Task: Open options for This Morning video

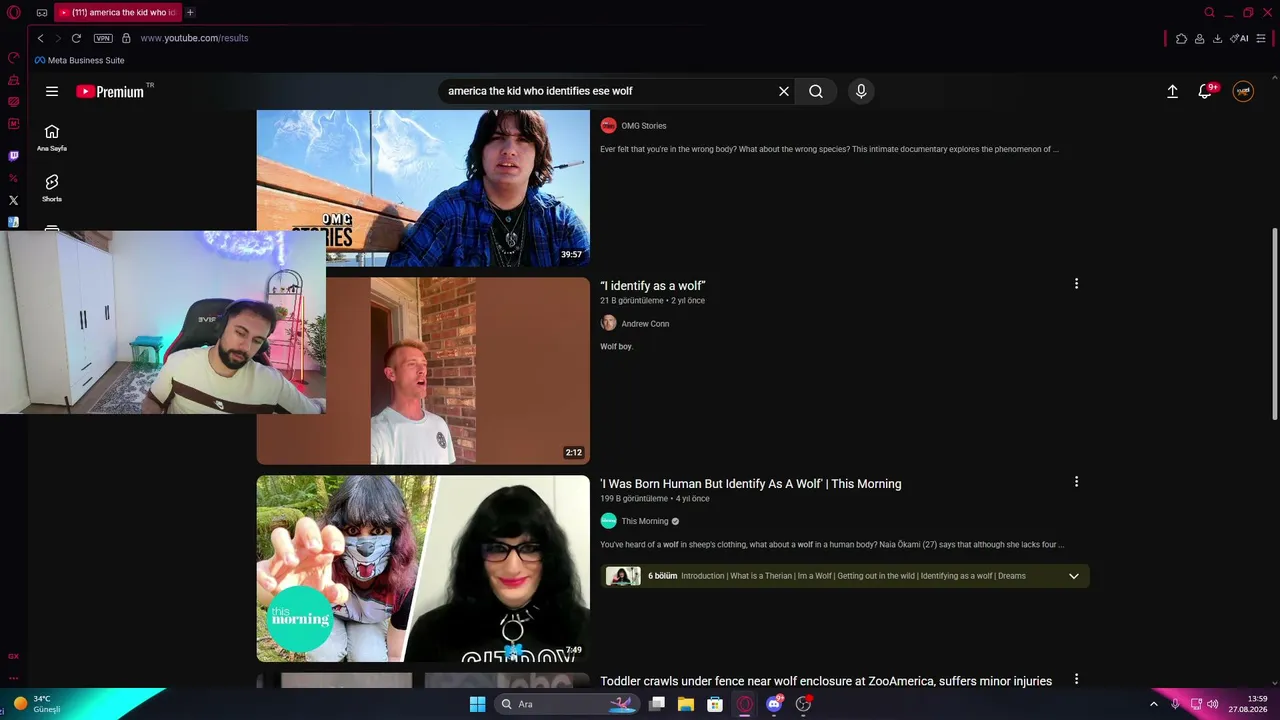Action: click(1076, 482)
